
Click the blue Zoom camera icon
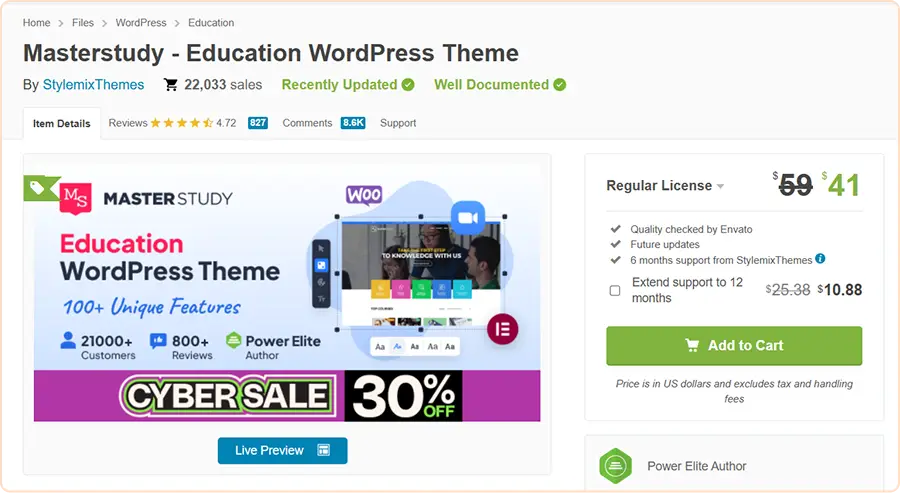pyautogui.click(x=468, y=218)
